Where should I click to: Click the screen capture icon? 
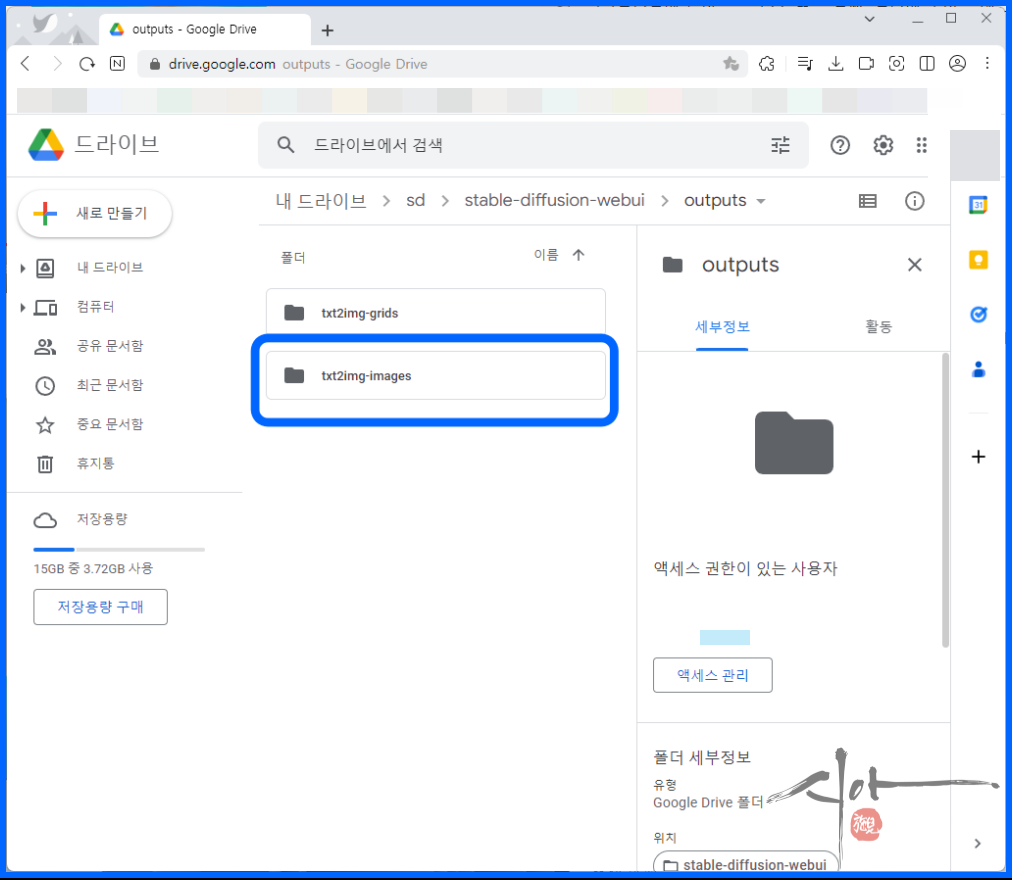[896, 63]
